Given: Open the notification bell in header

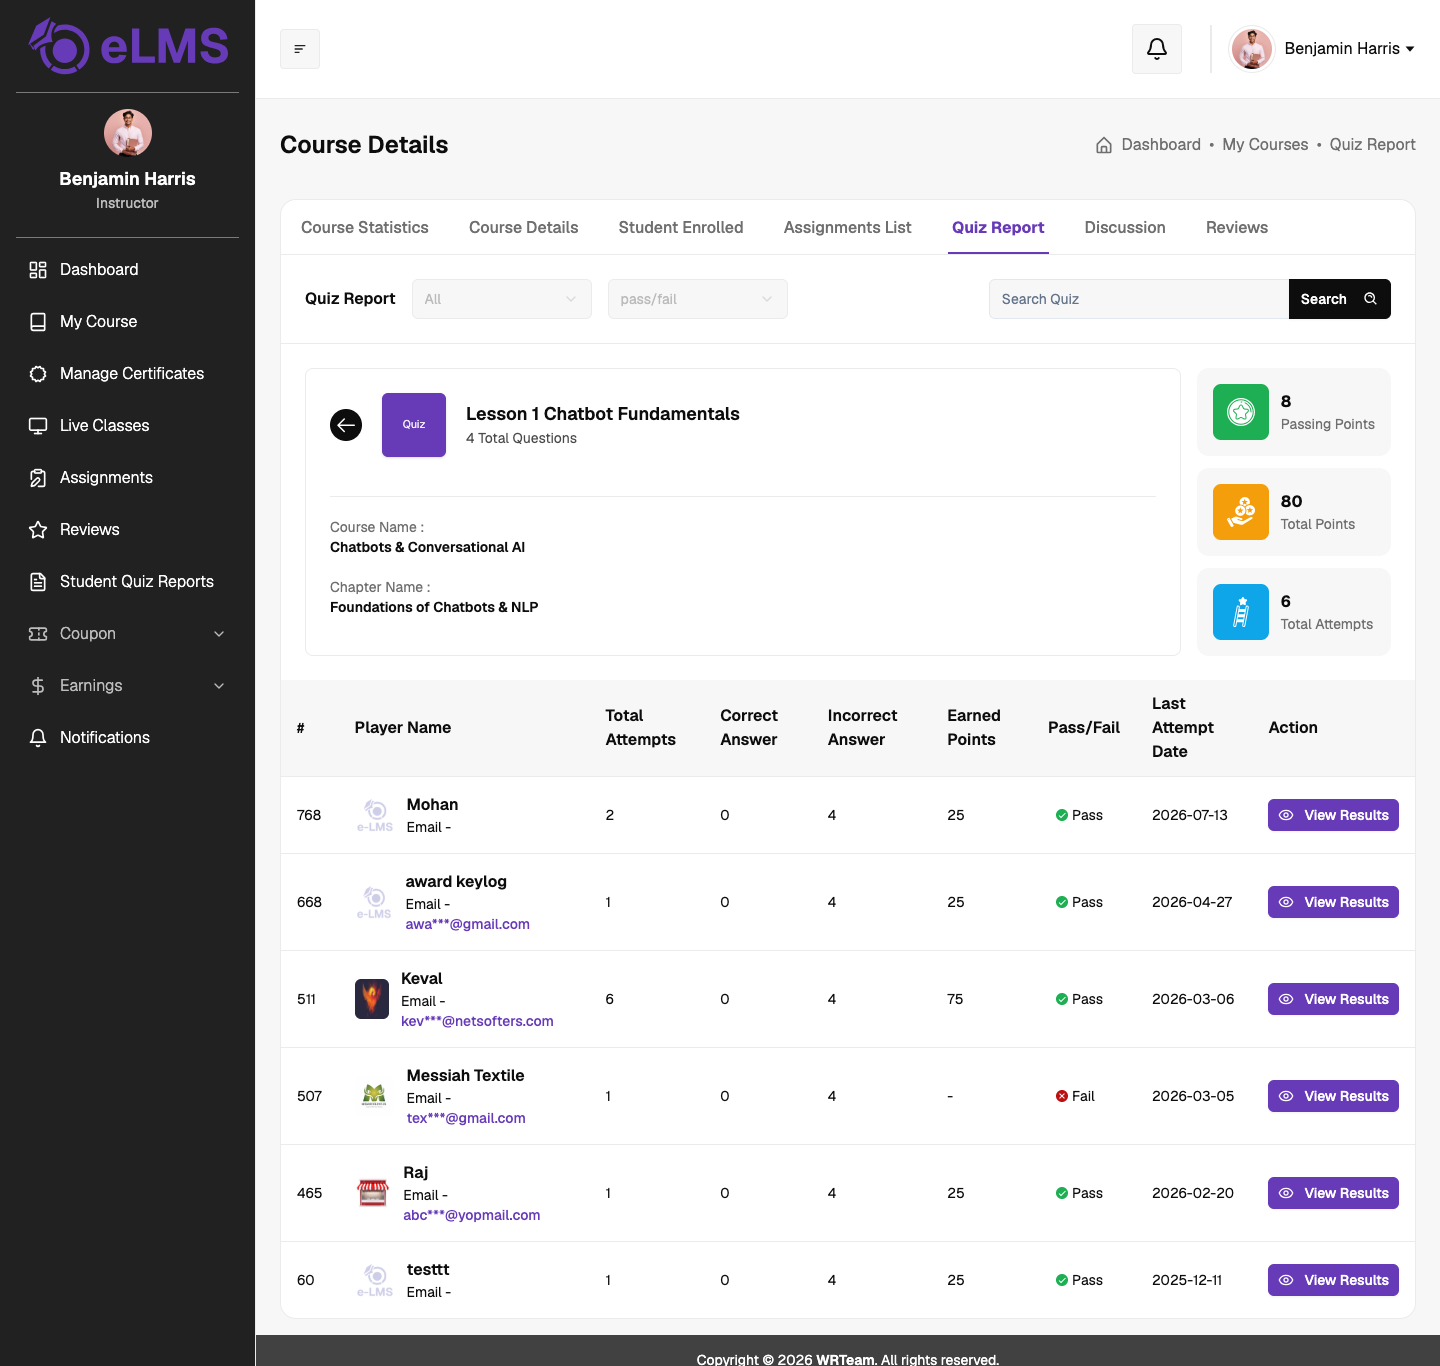Looking at the screenshot, I should [1157, 49].
